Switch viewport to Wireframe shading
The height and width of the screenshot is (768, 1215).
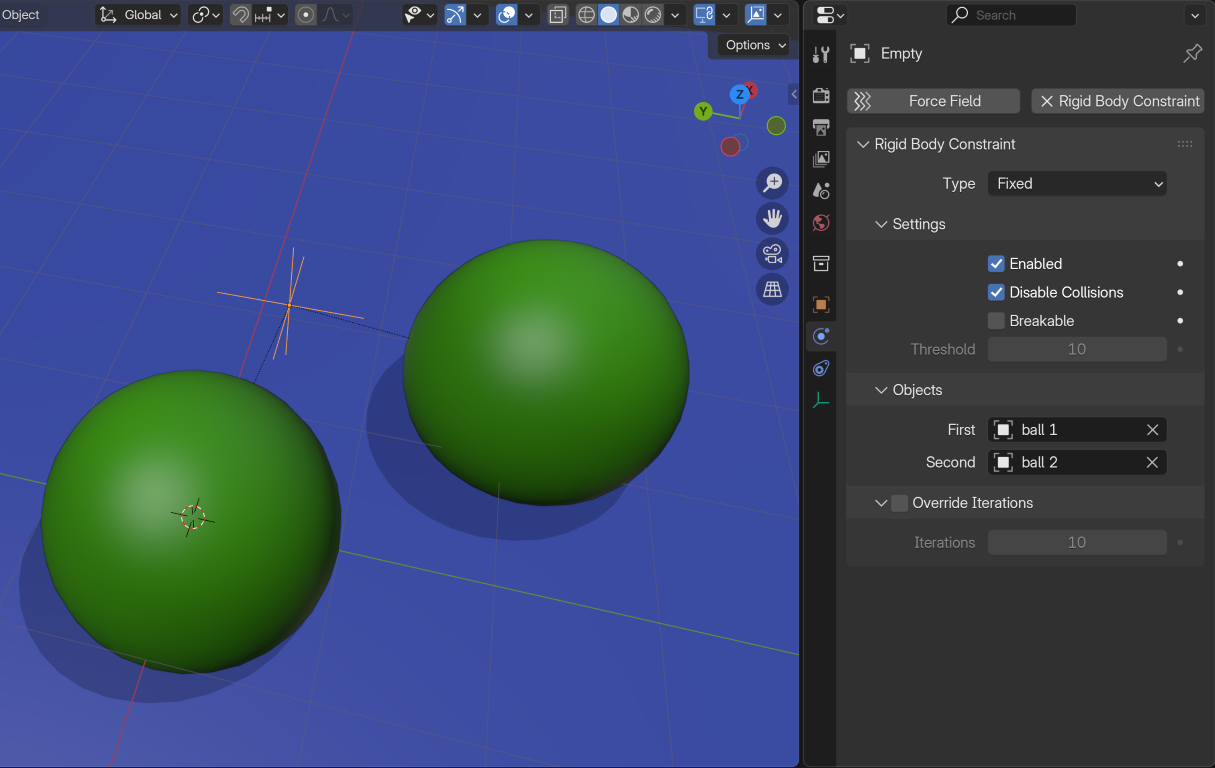click(586, 15)
